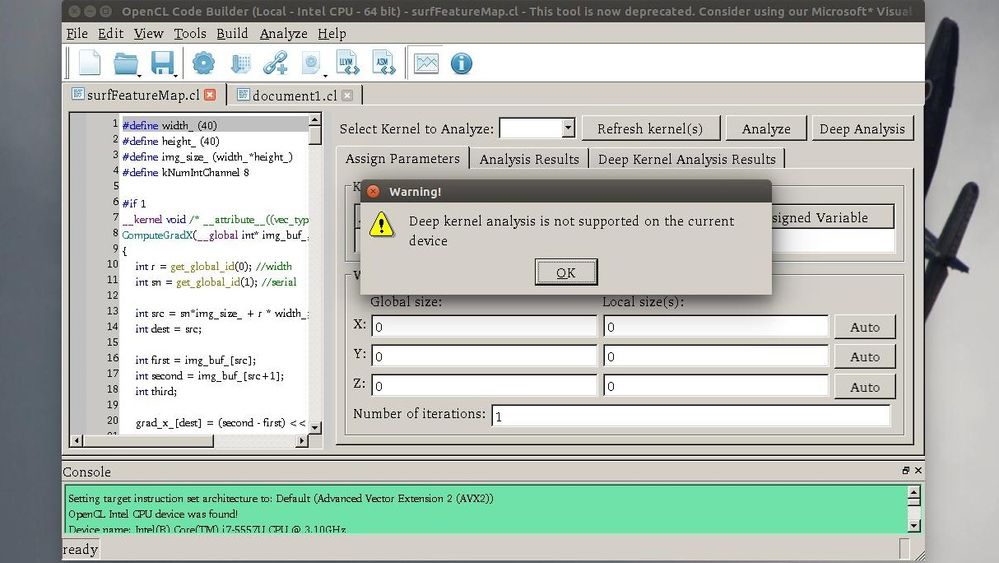The width and height of the screenshot is (999, 563).
Task: Float the Console panel with the detach icon
Action: click(x=905, y=470)
